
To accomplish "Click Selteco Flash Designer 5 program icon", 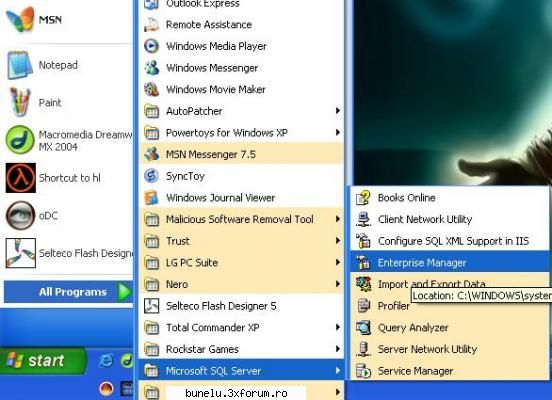I will 152,306.
